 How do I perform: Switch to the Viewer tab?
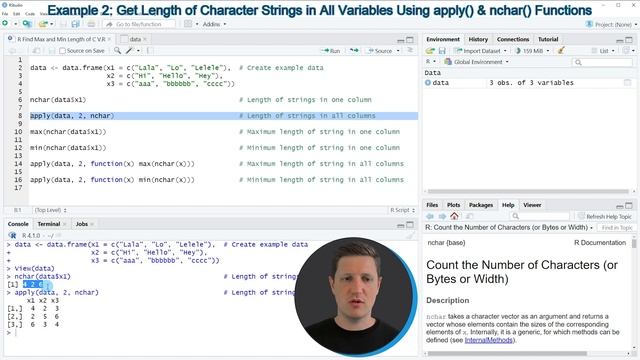(532, 205)
